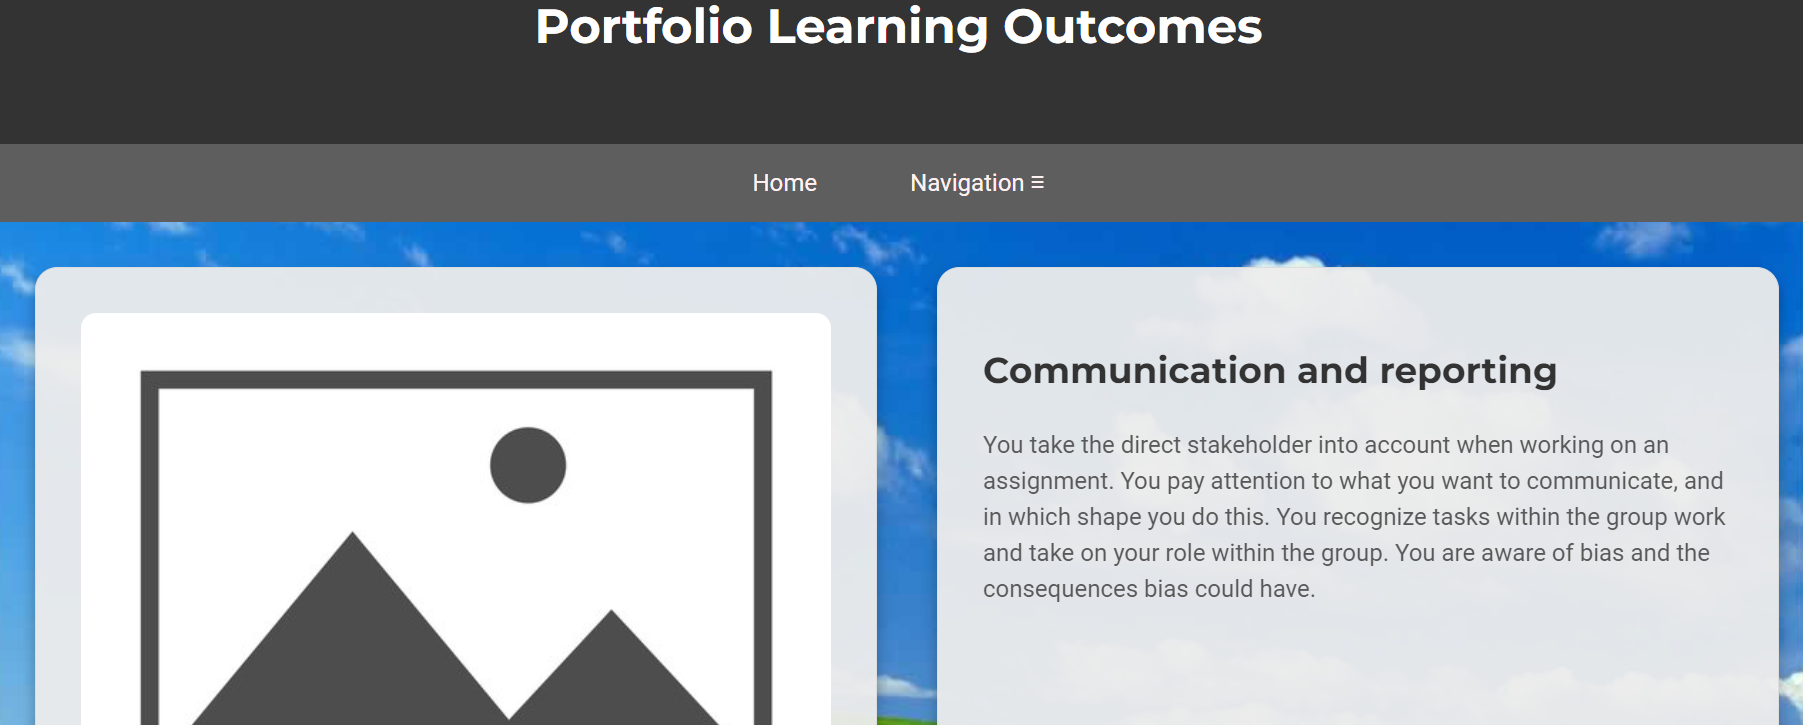
Task: Click the word "reporting" in the card heading
Action: point(1467,371)
